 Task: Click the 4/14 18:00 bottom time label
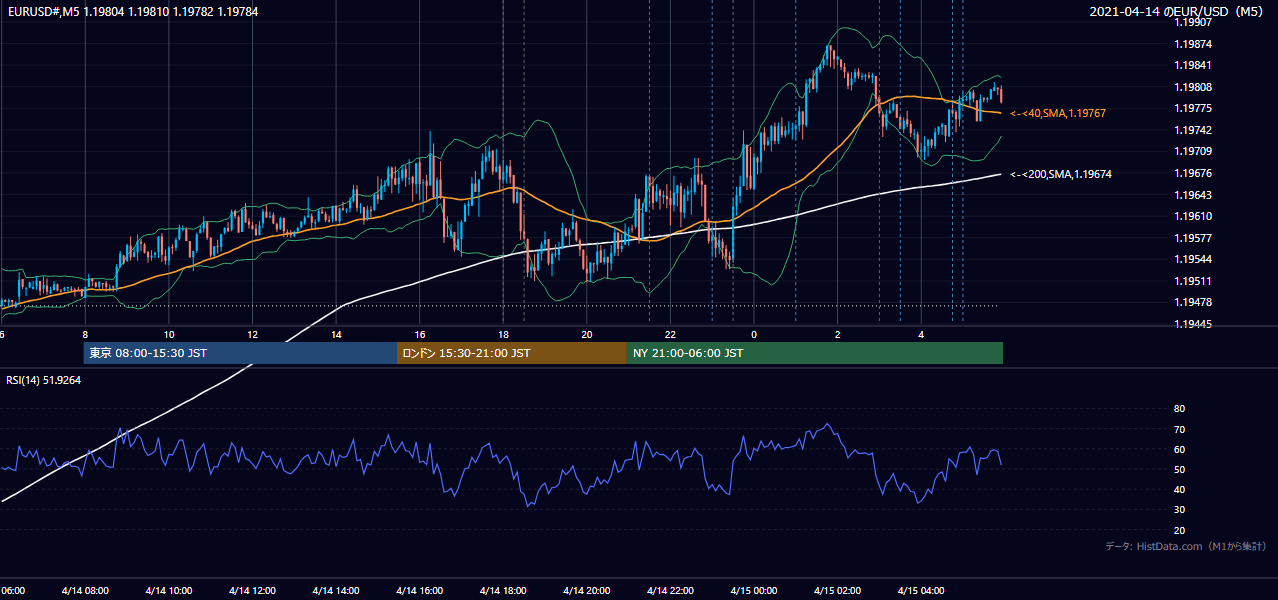tap(503, 591)
